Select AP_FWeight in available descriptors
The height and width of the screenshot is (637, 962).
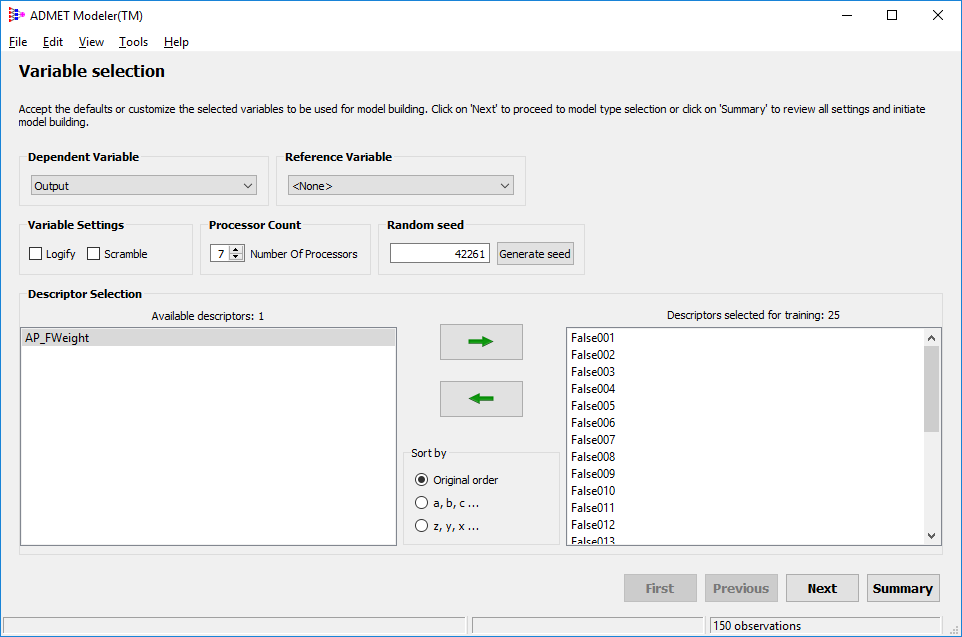(x=208, y=338)
